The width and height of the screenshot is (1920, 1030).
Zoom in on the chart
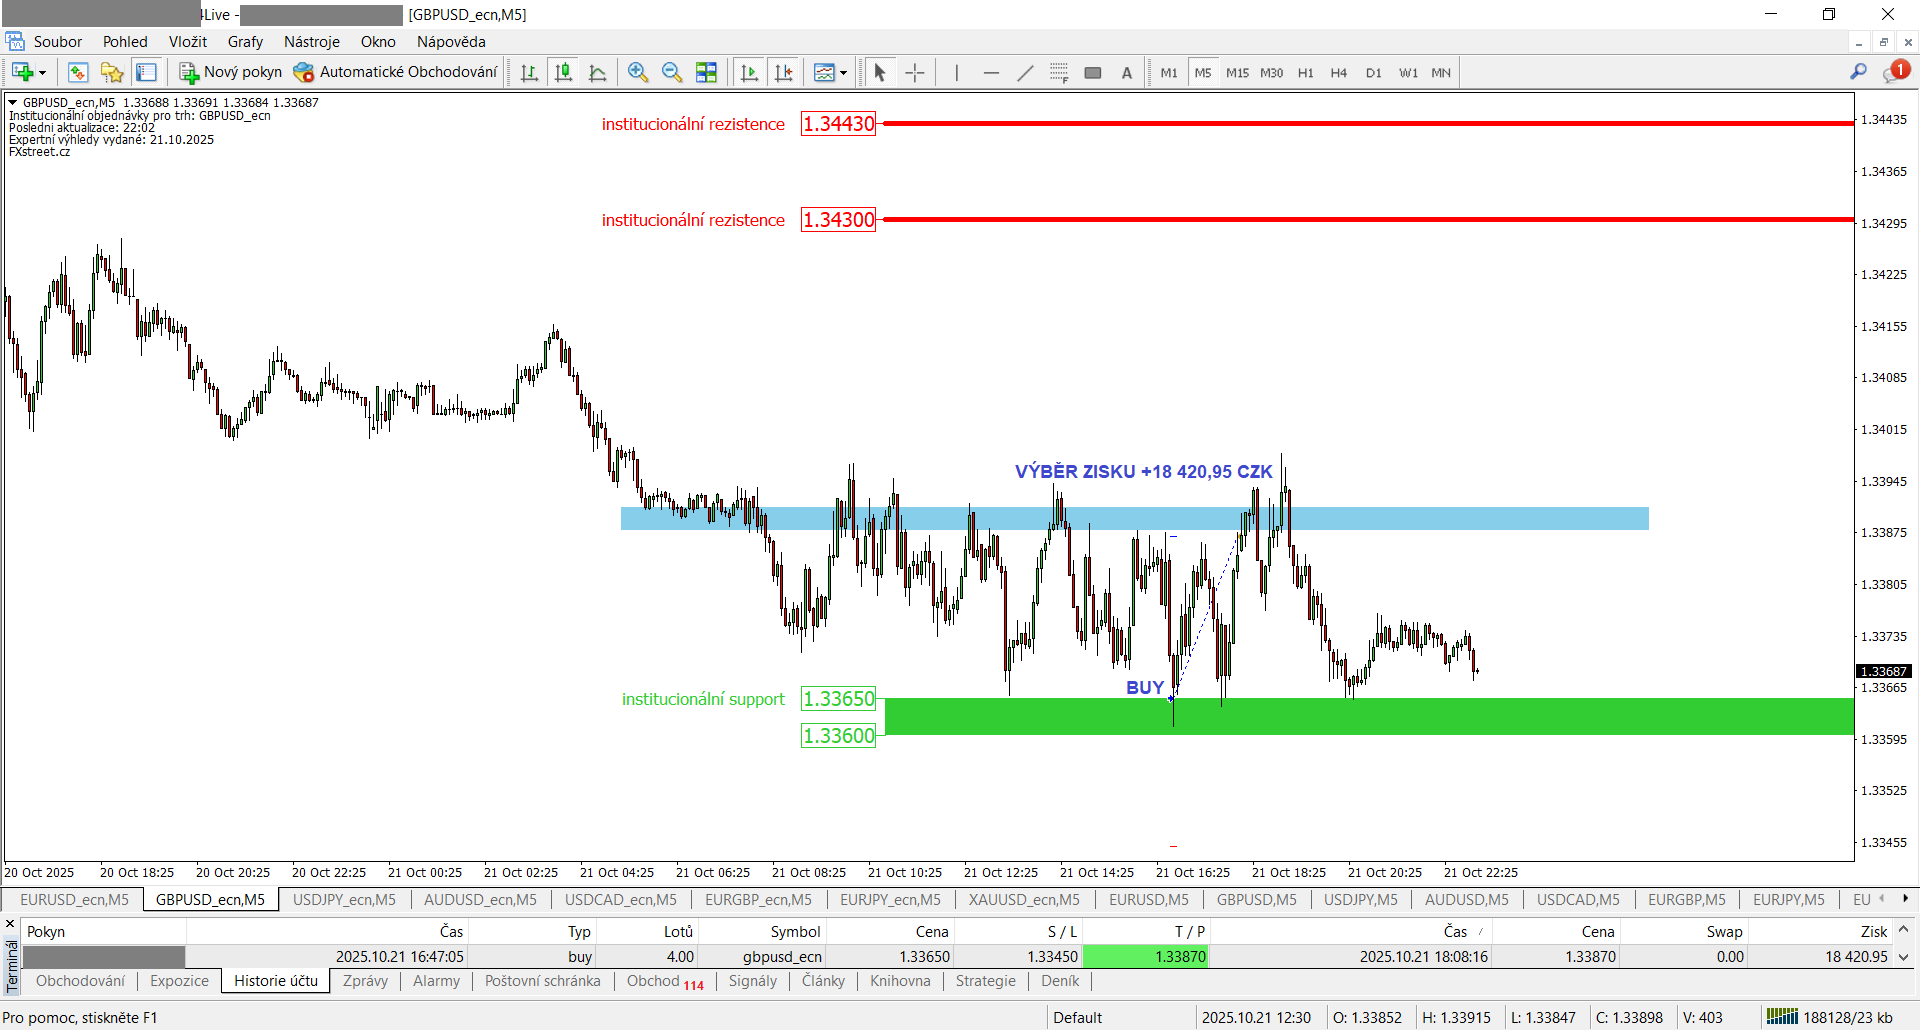[x=638, y=72]
